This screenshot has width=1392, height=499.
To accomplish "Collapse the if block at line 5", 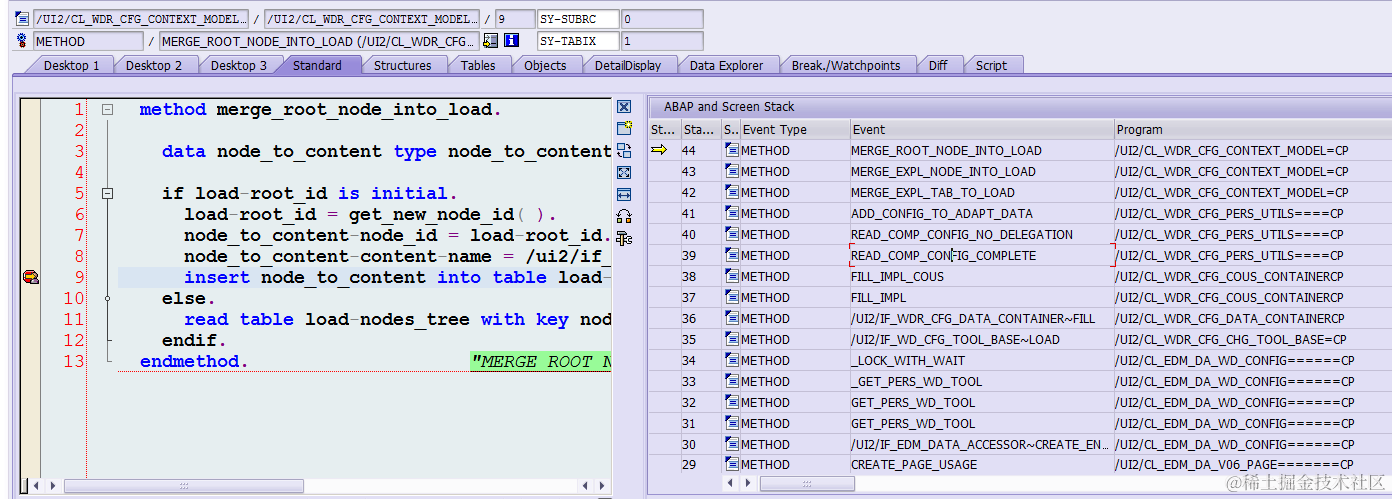I will tap(108, 194).
